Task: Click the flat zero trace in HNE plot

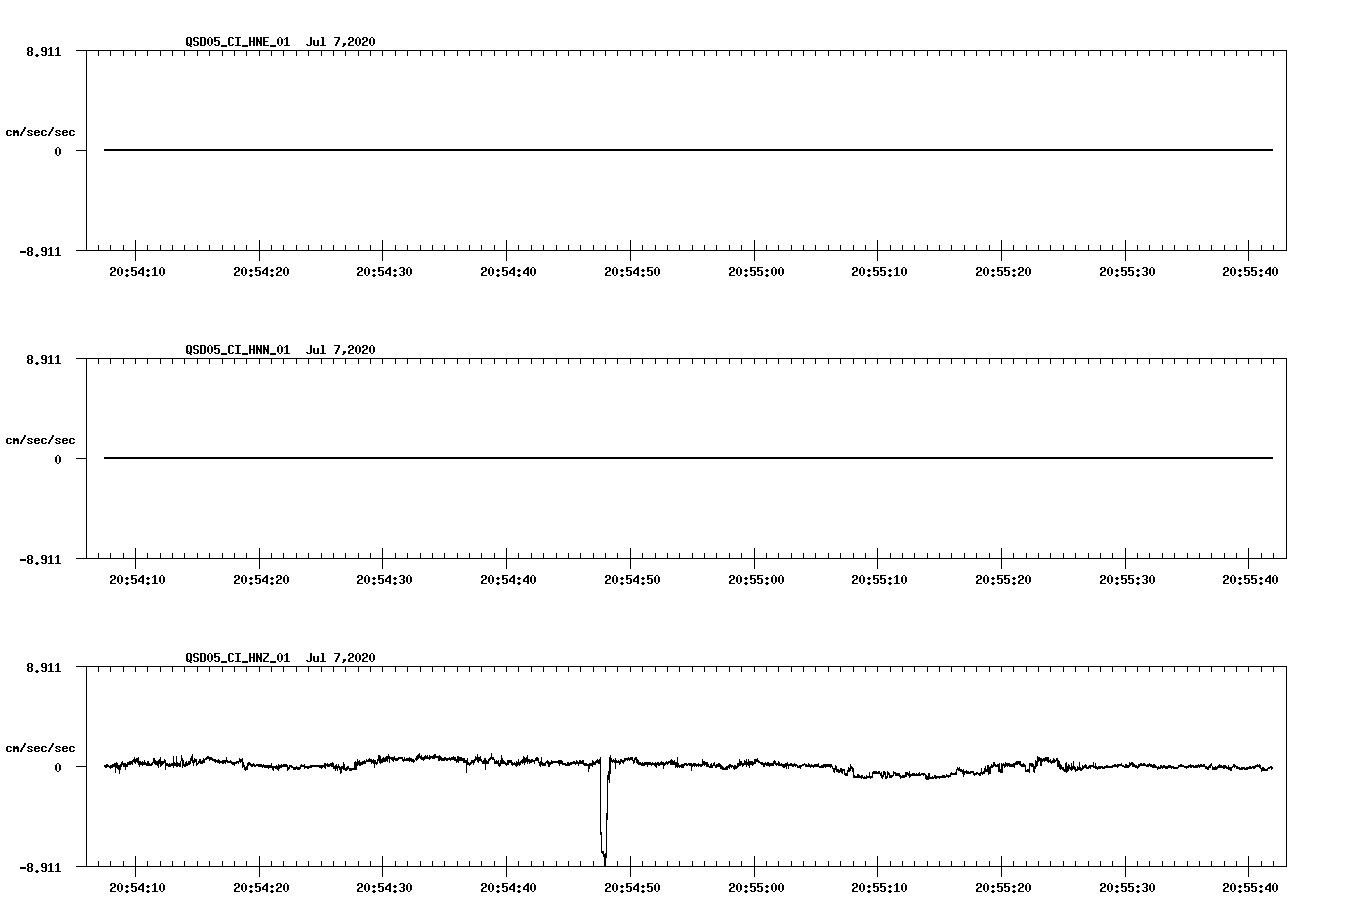Action: pyautogui.click(x=688, y=150)
